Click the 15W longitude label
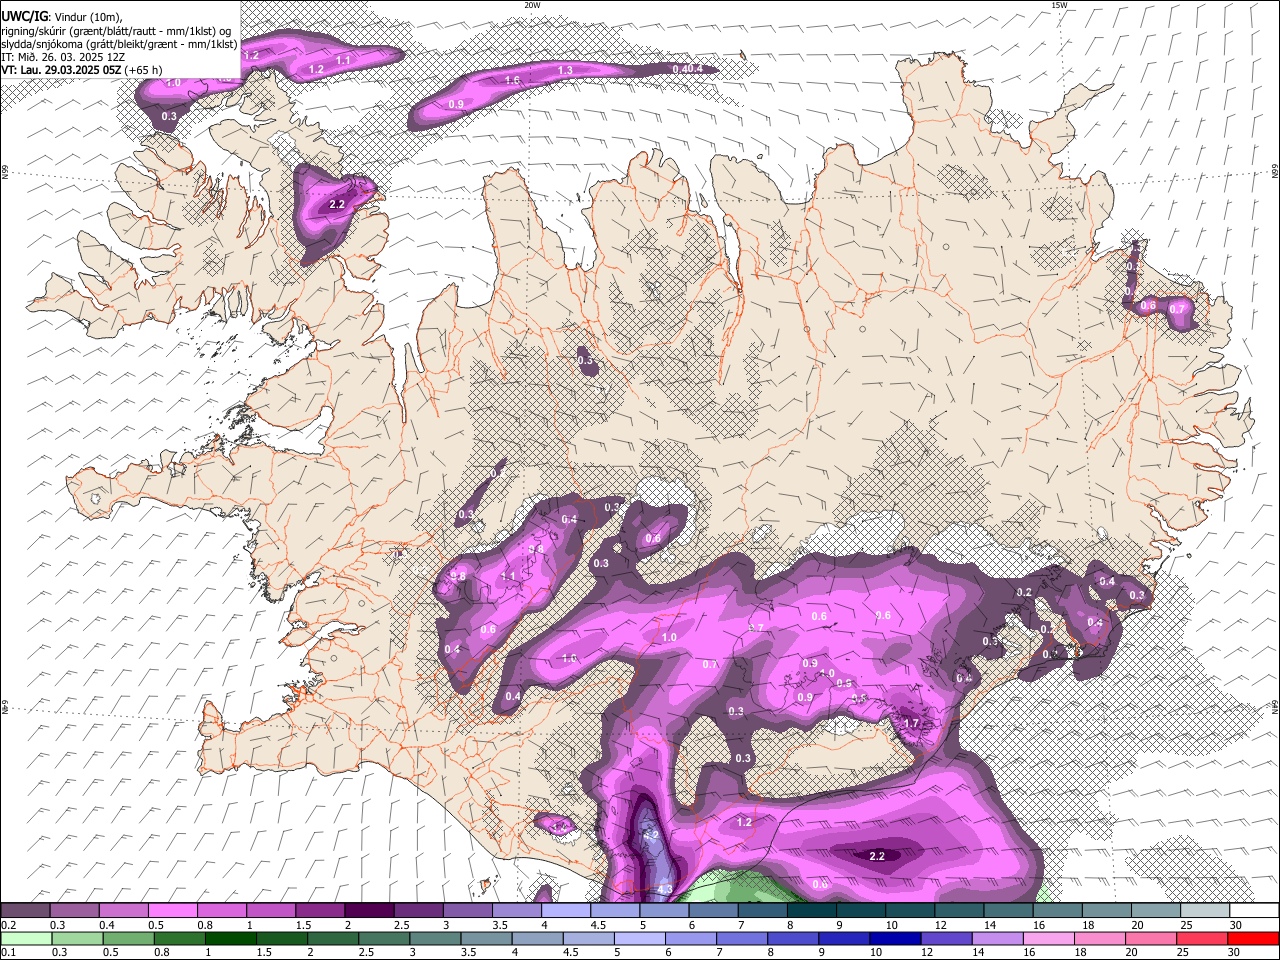 1059,5
